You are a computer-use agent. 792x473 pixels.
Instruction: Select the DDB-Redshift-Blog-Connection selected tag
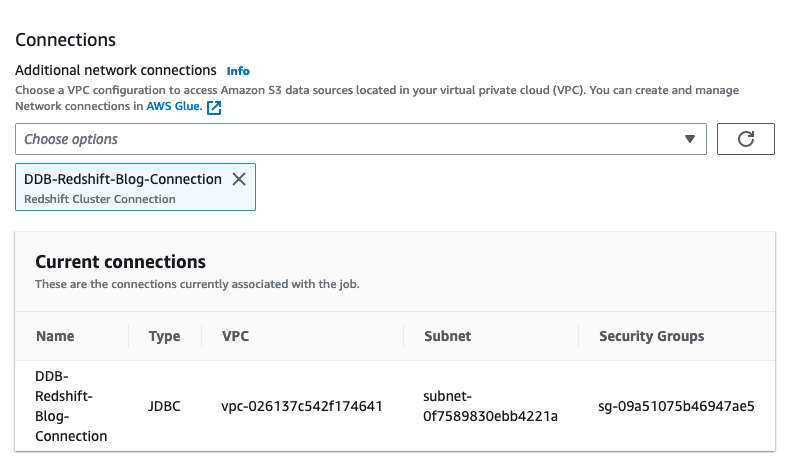point(122,179)
